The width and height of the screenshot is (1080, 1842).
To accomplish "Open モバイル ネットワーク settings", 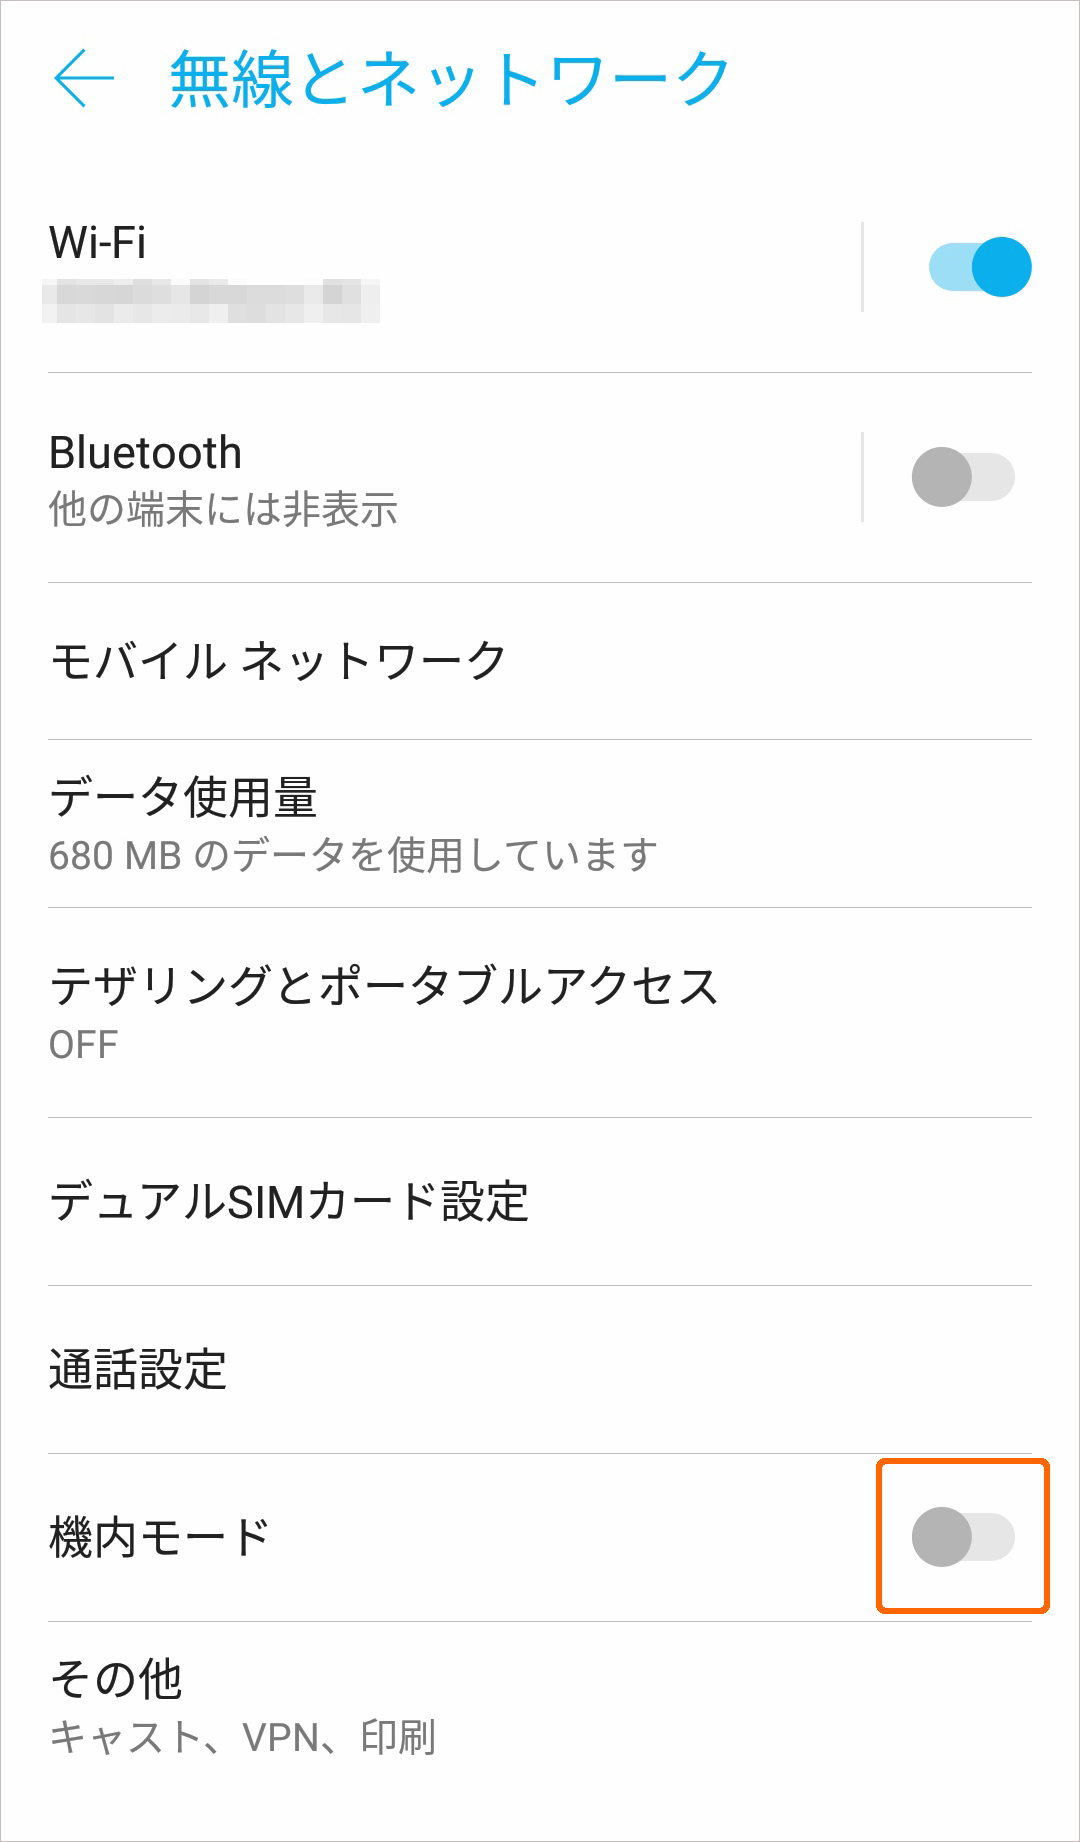I will (540, 661).
